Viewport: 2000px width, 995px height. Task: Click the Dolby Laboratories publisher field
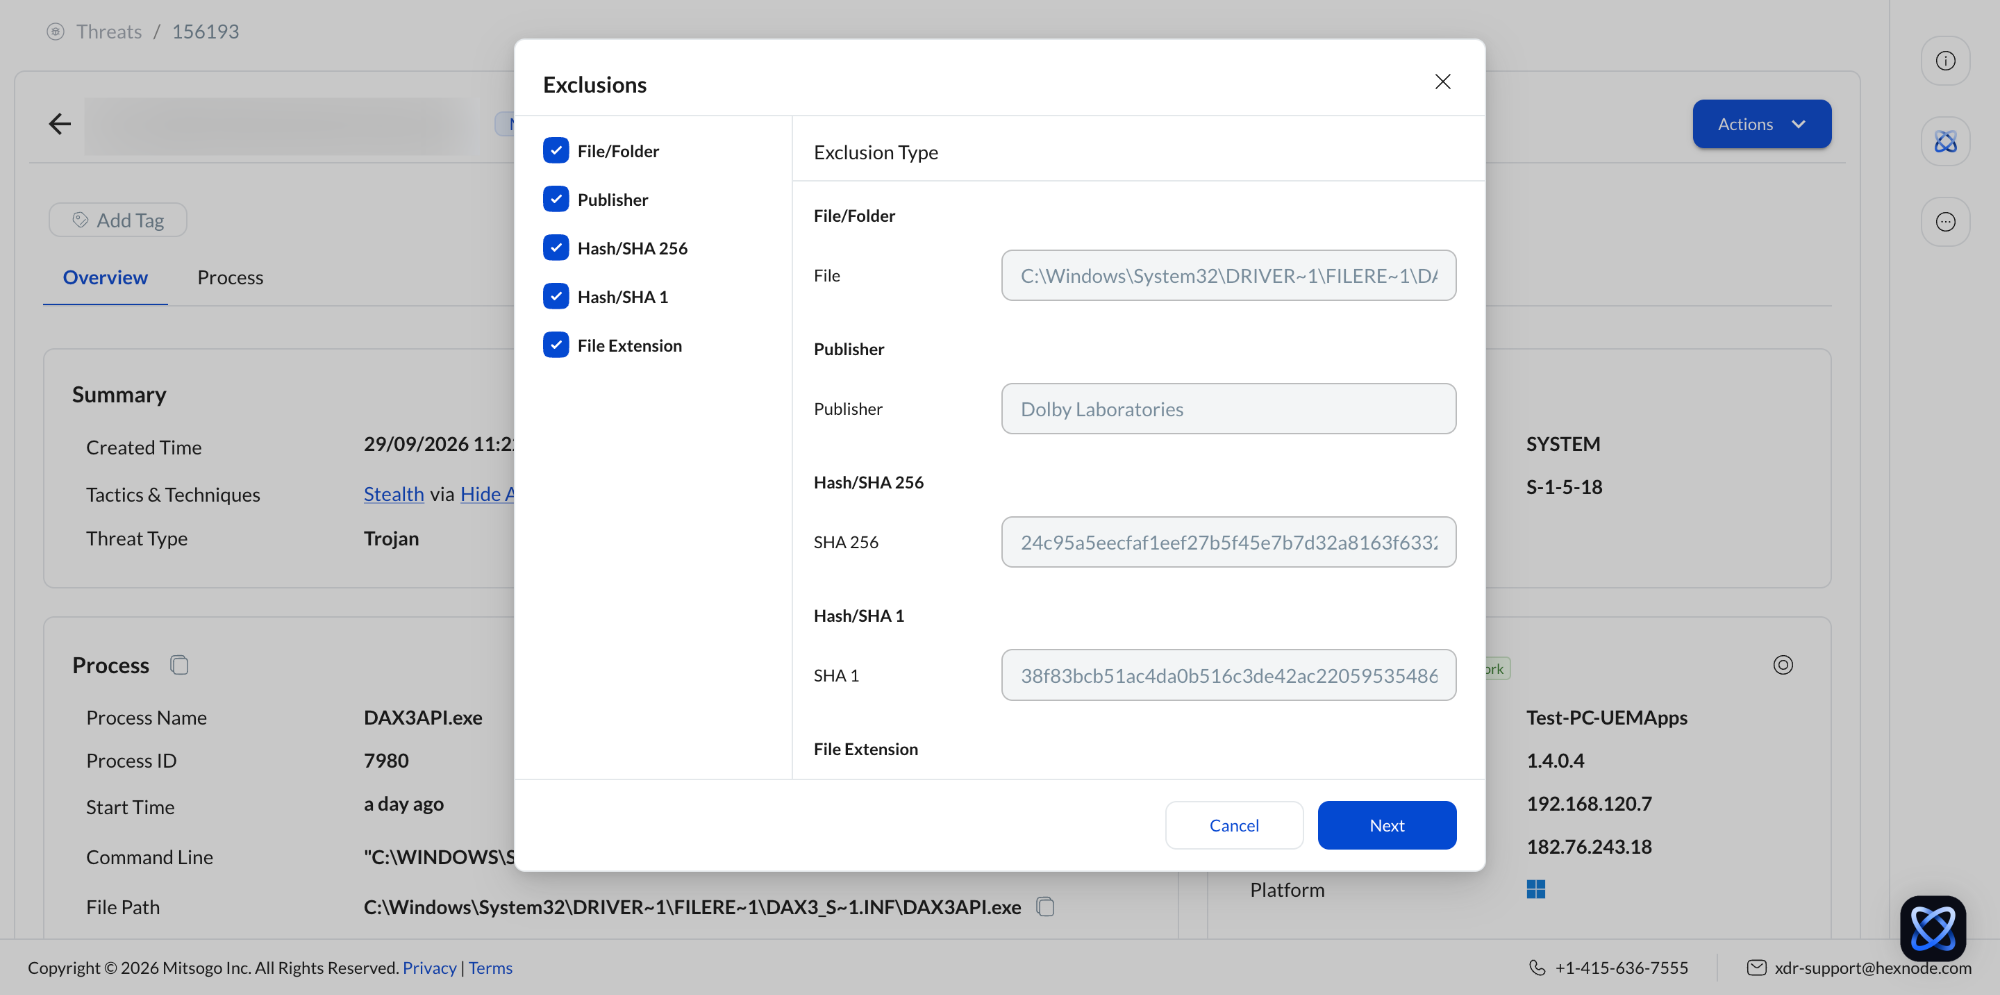pyautogui.click(x=1228, y=409)
